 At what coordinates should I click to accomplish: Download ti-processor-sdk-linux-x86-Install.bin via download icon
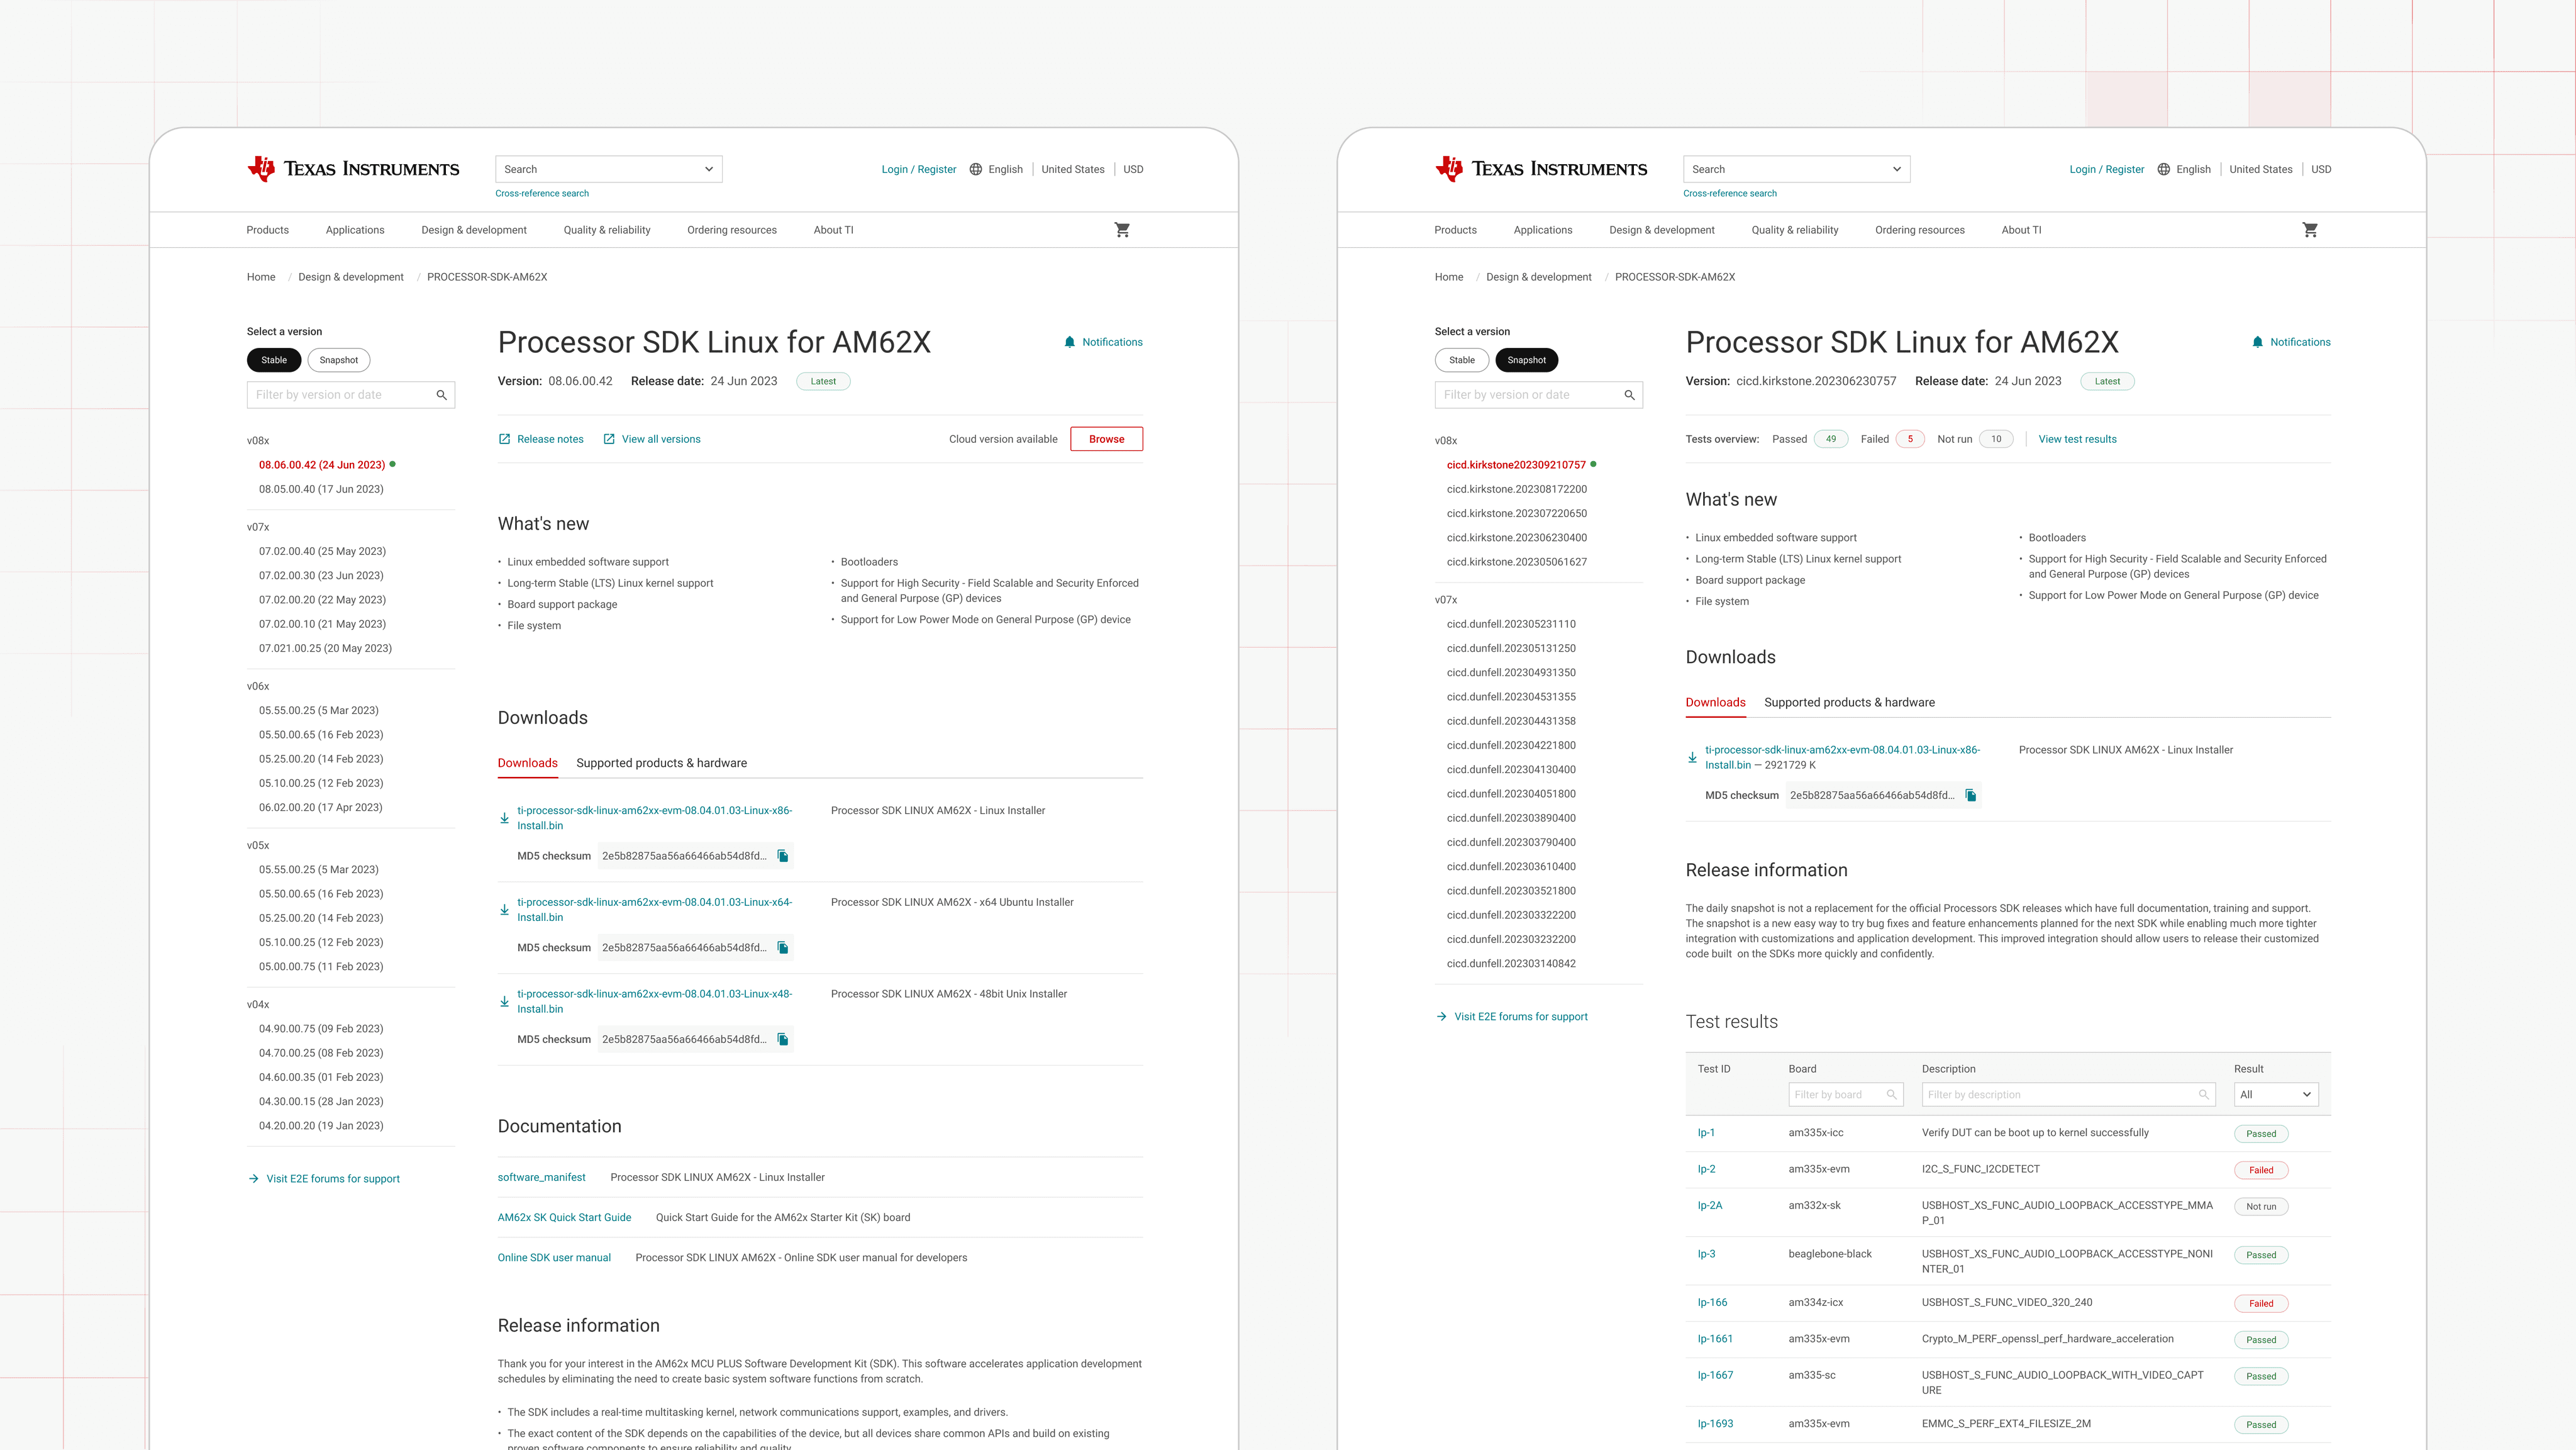(x=504, y=817)
